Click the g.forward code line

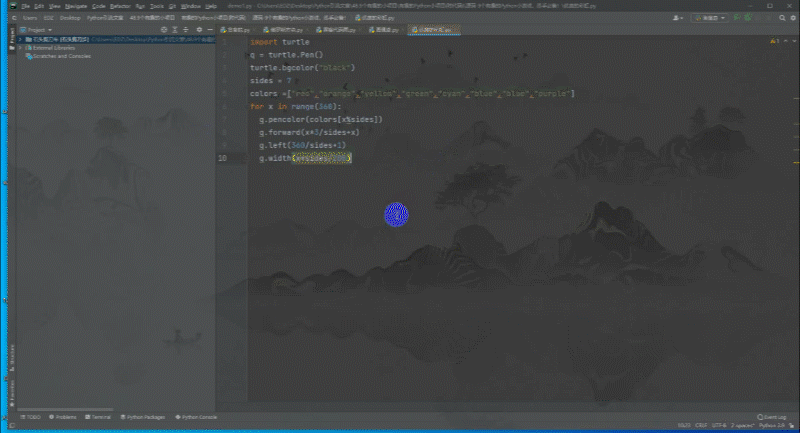(x=309, y=132)
